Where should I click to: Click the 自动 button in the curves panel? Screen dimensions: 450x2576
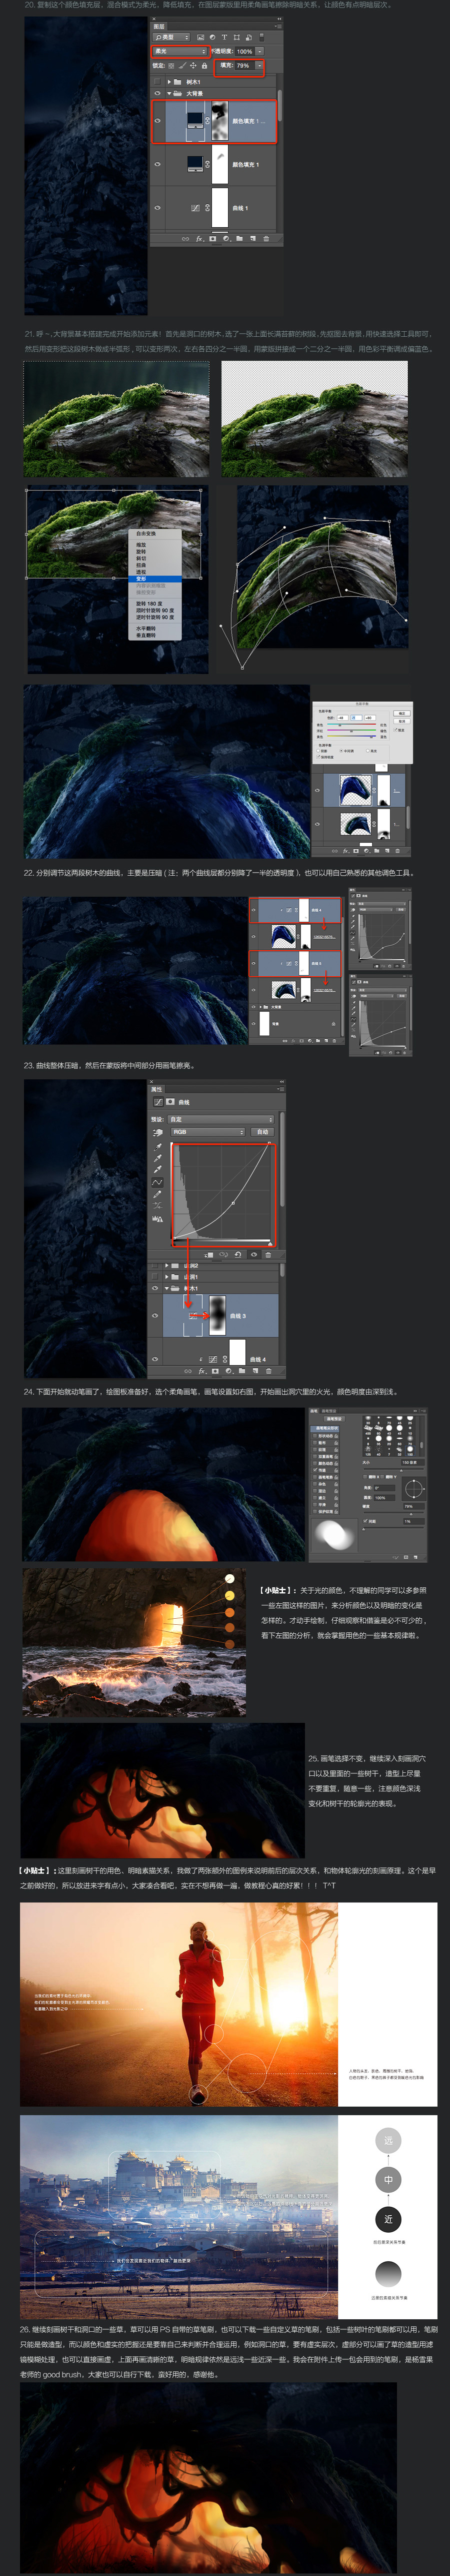point(263,1132)
